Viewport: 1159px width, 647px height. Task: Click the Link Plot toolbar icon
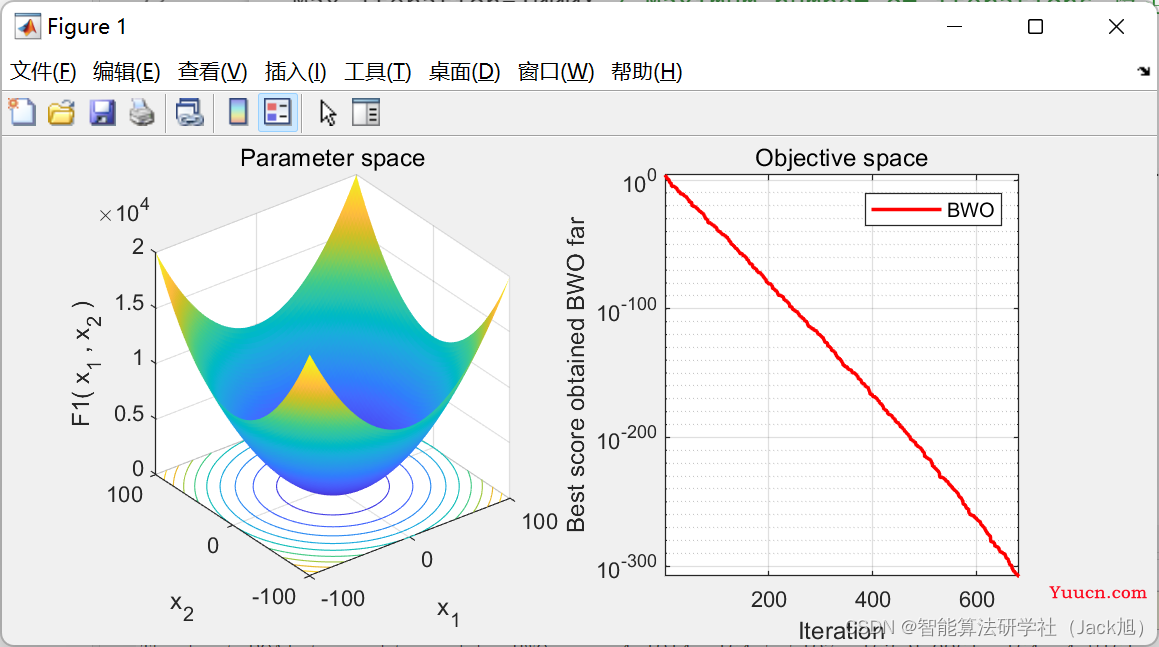[x=189, y=112]
